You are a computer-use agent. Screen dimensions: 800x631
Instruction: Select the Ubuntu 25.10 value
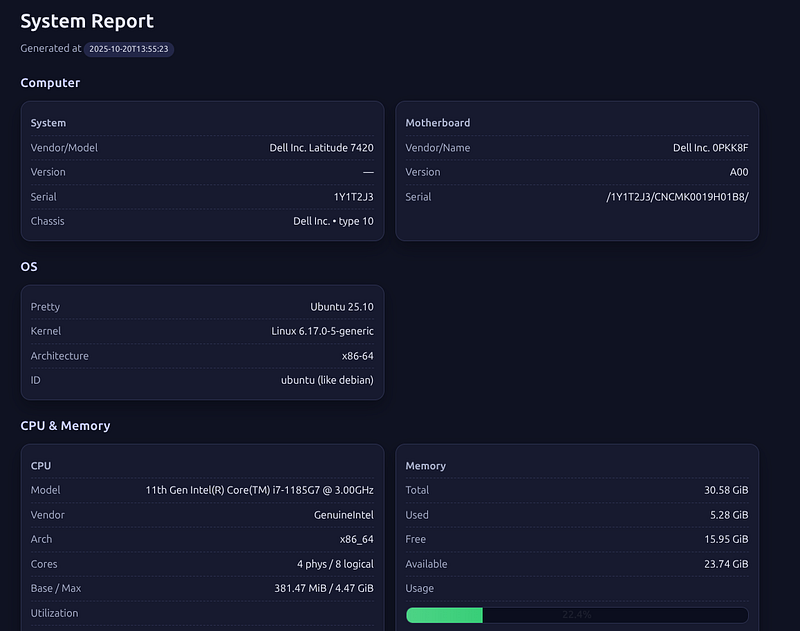pyautogui.click(x=342, y=307)
